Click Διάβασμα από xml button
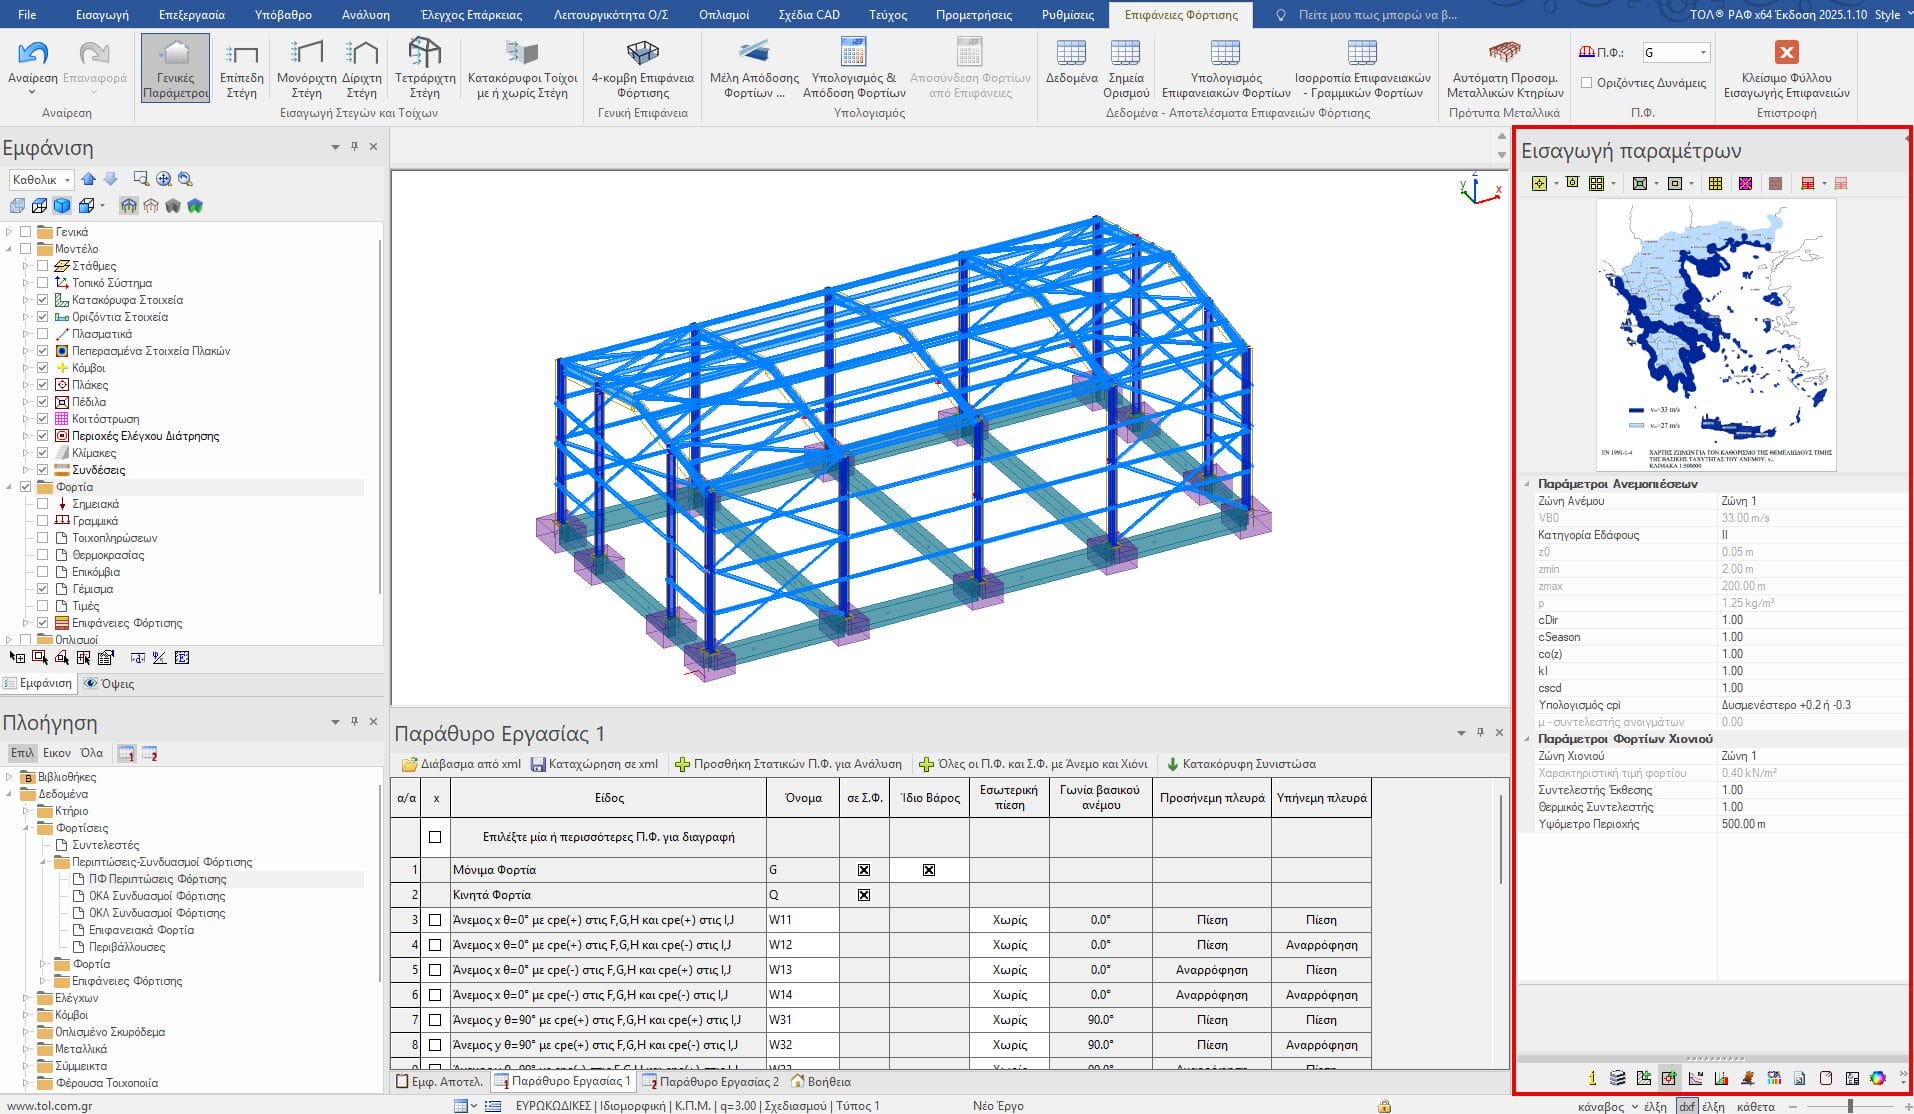This screenshot has height=1114, width=1914. [461, 764]
